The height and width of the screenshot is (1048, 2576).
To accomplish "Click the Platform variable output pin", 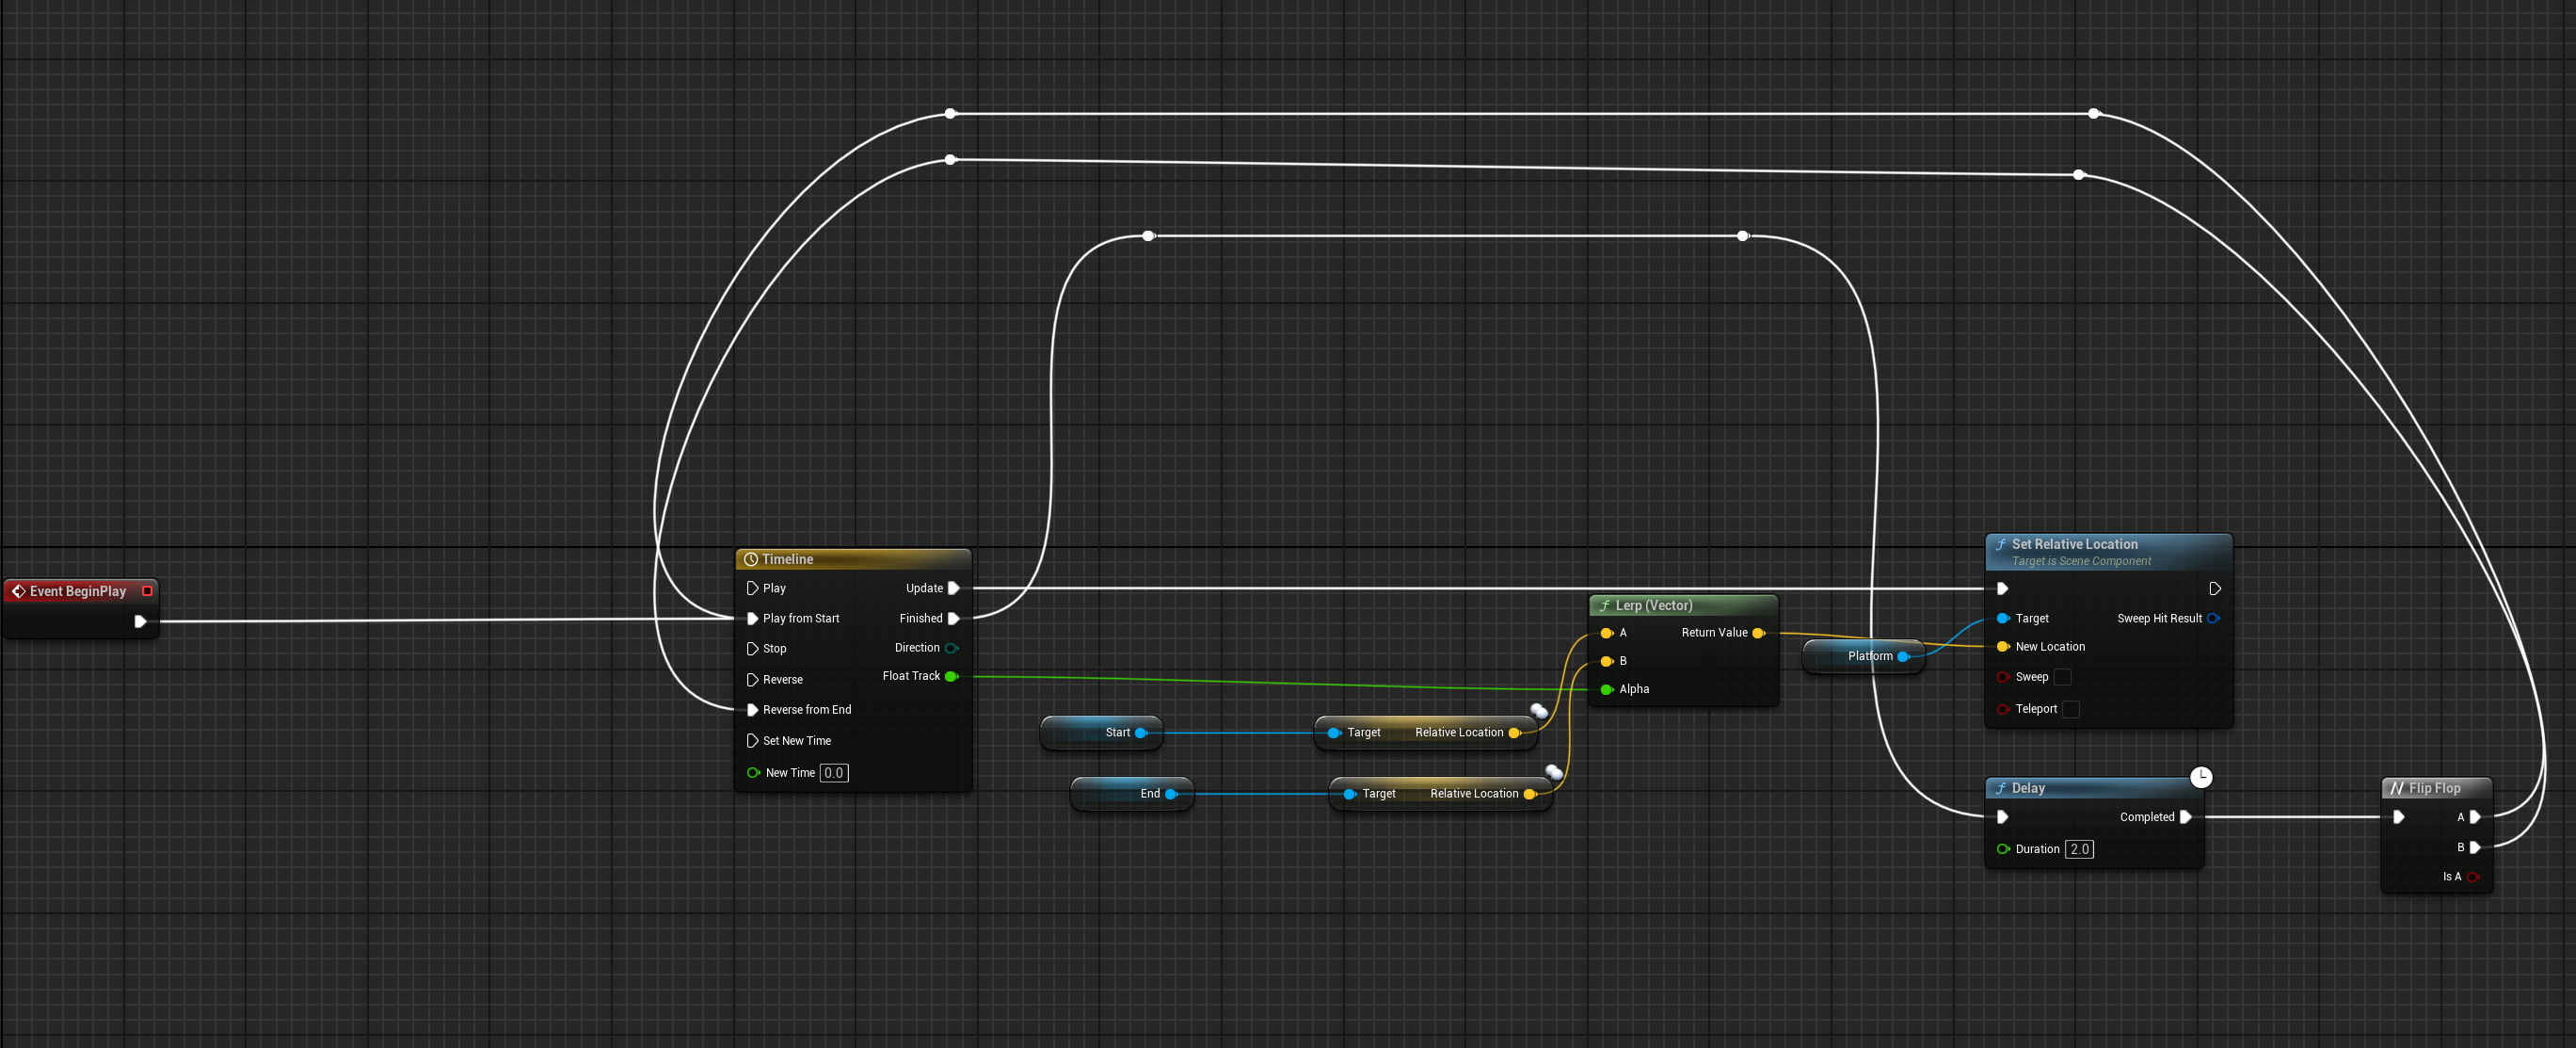I will pos(1903,656).
